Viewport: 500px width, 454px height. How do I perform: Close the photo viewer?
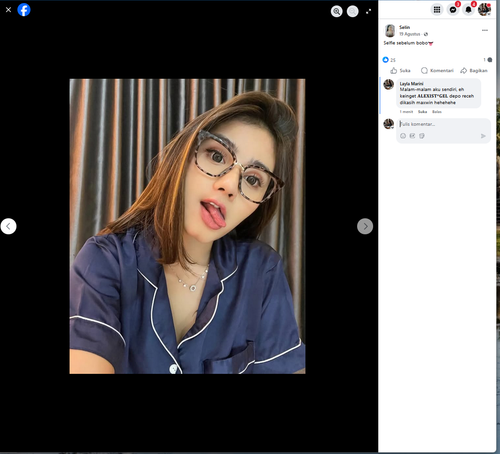coord(9,10)
